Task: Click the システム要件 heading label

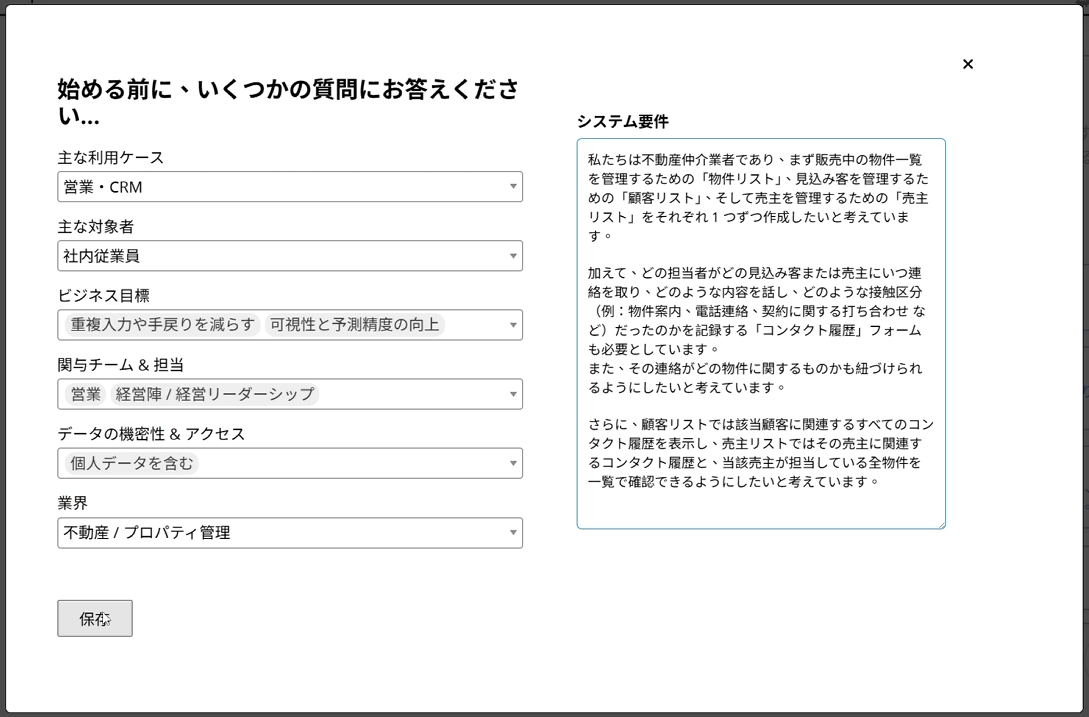Action: pos(622,121)
